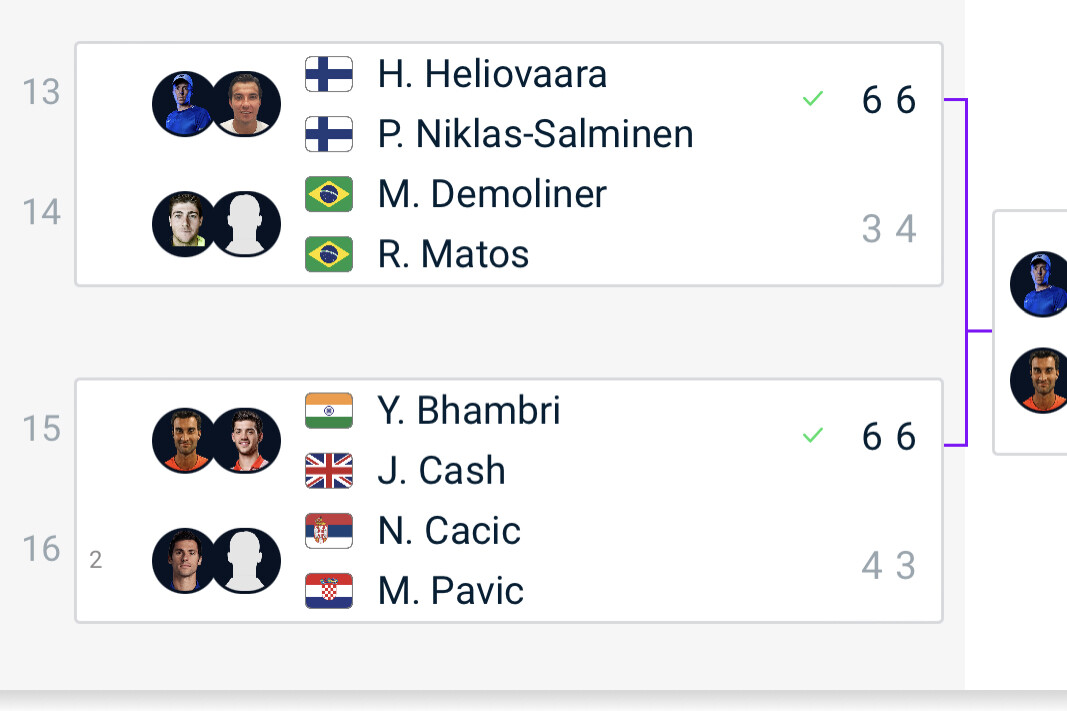The height and width of the screenshot is (711, 1067).
Task: Open R. Matos player name link
Action: [453, 254]
